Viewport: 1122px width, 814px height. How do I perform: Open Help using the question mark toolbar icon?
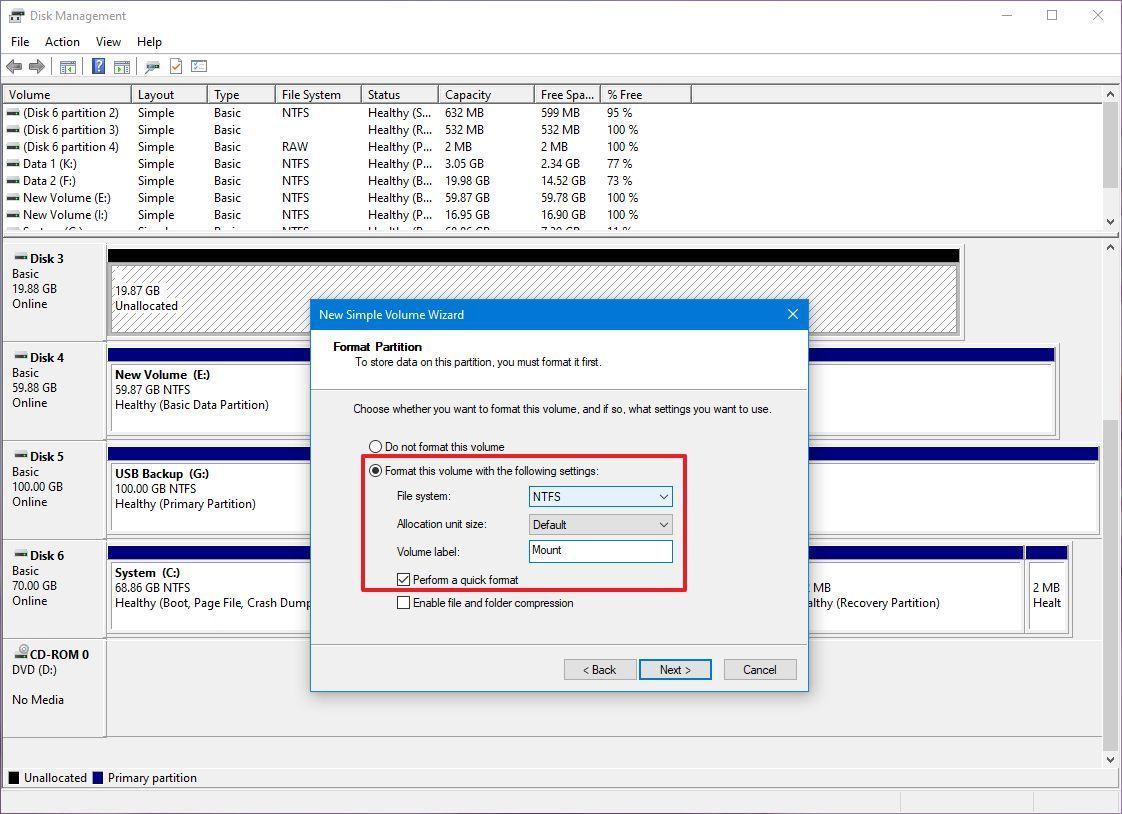97,66
